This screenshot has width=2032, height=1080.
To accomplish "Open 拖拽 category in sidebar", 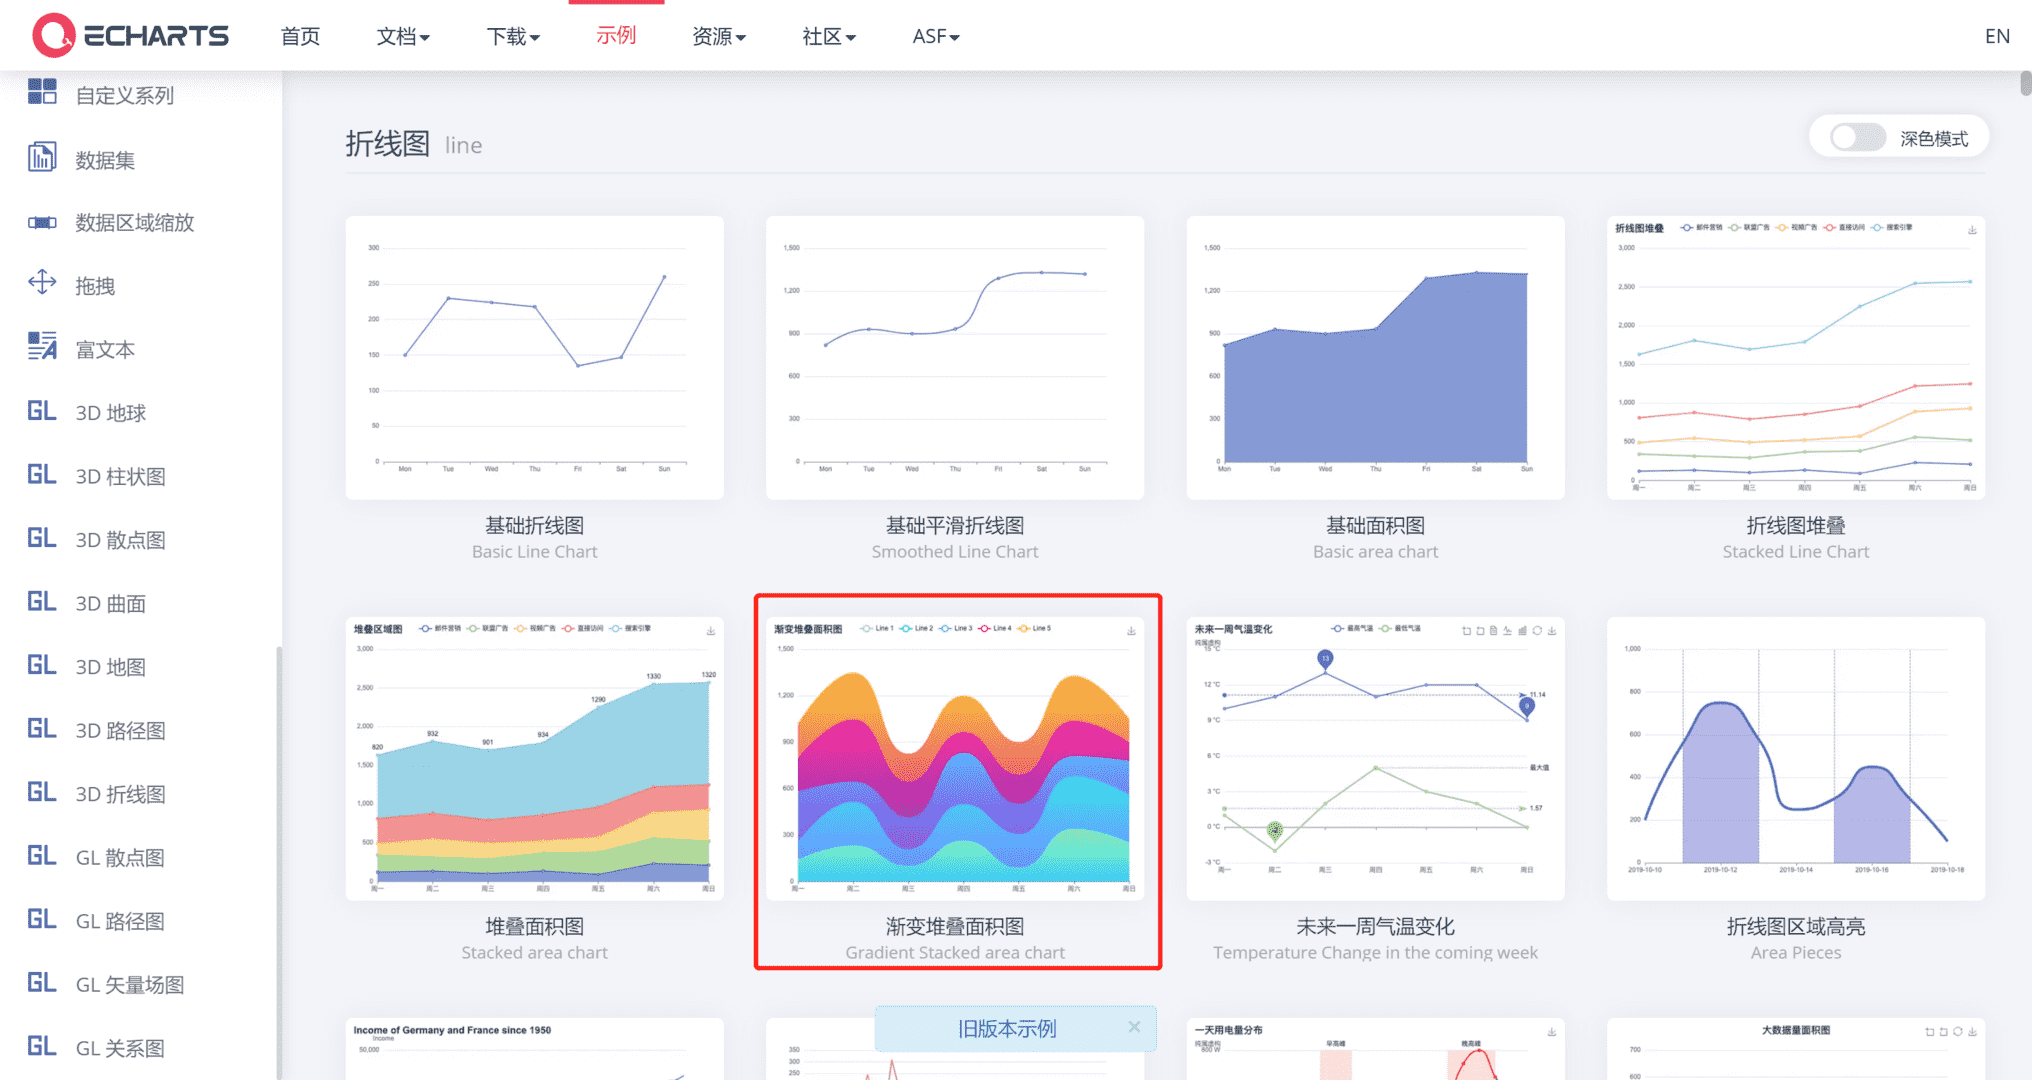I will (95, 286).
